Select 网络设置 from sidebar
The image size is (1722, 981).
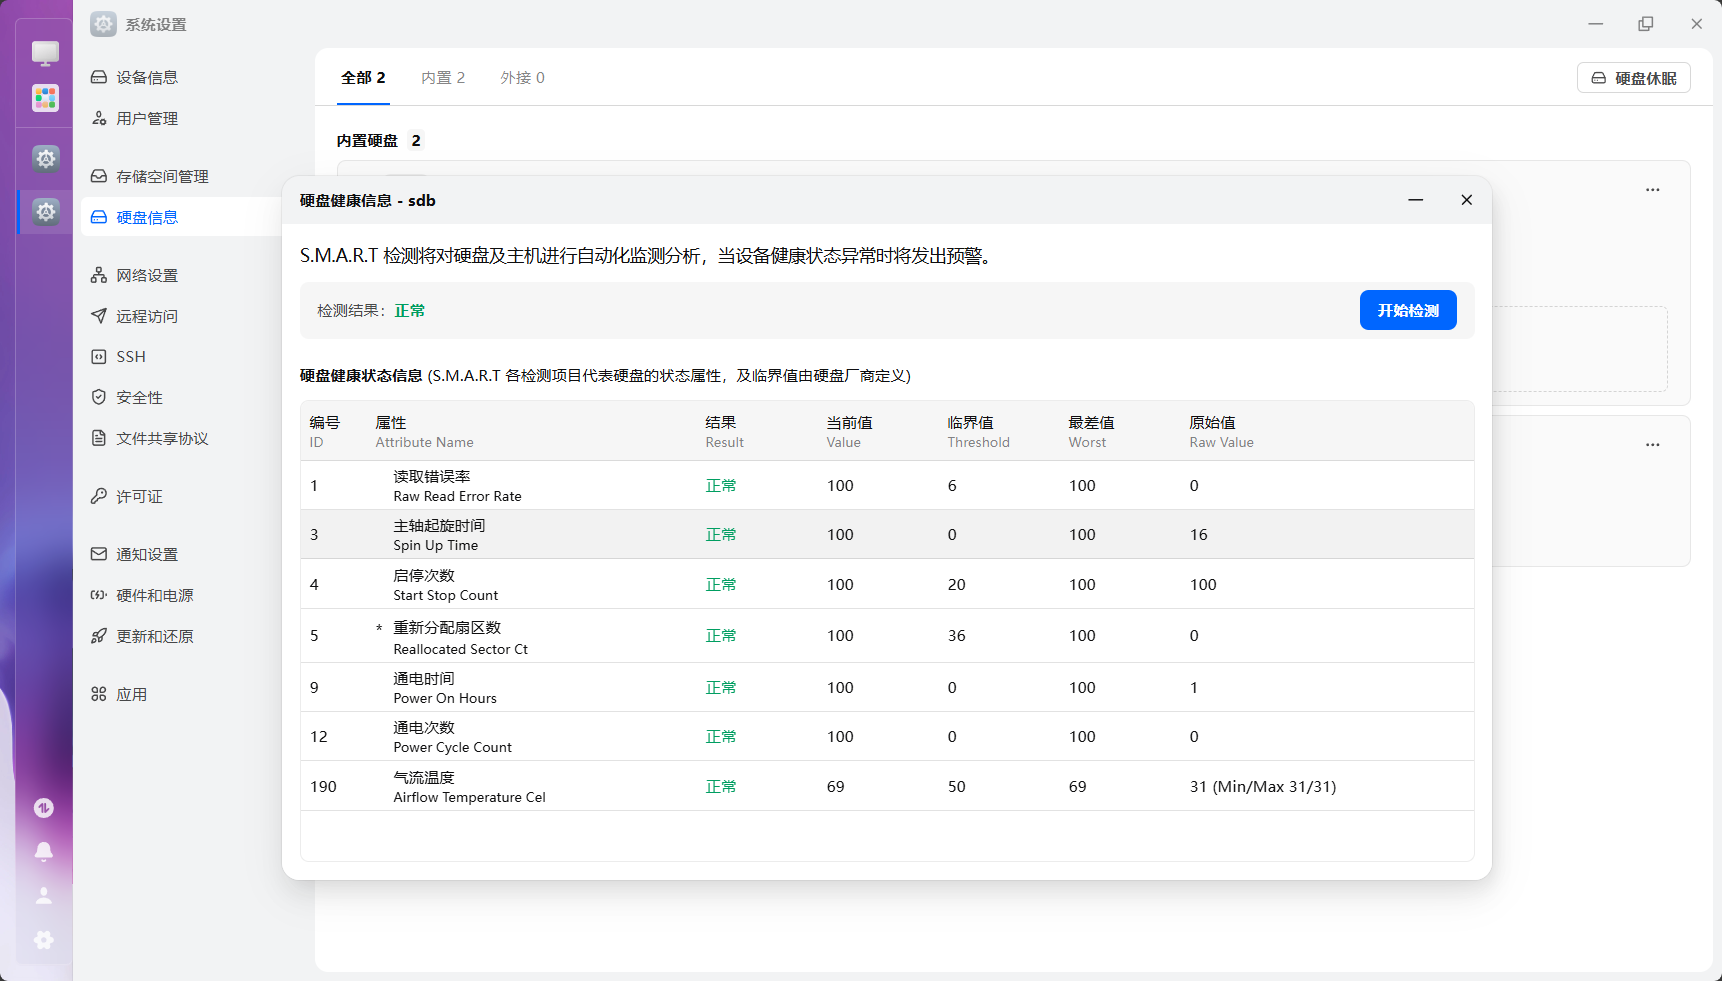click(x=146, y=275)
